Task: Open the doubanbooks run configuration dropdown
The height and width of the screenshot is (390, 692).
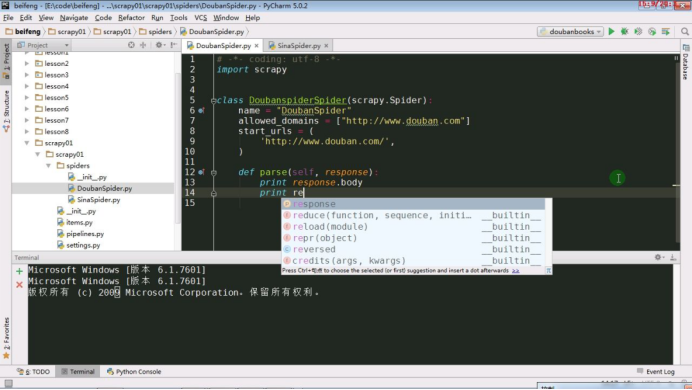Action: 570,31
